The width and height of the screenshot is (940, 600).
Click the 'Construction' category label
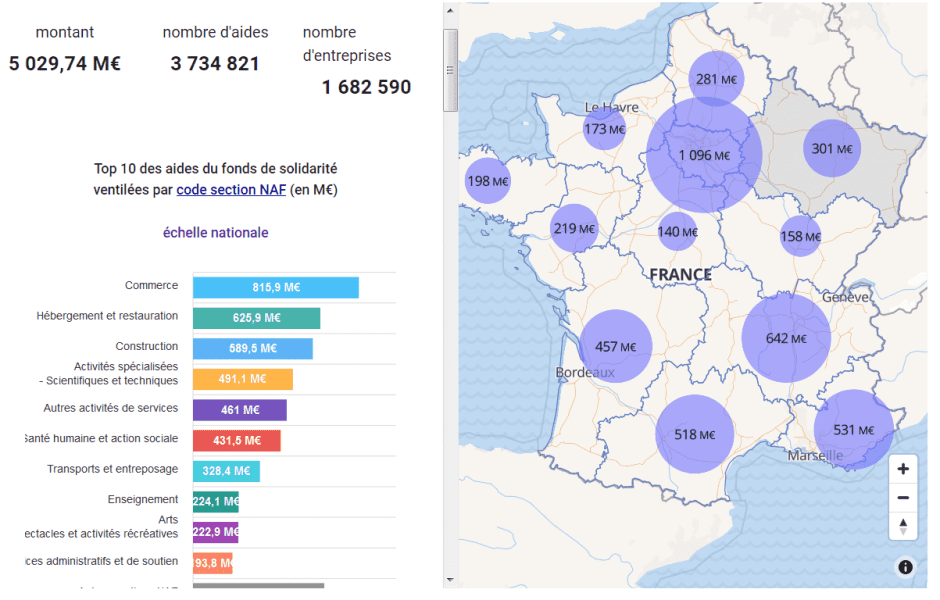click(147, 346)
